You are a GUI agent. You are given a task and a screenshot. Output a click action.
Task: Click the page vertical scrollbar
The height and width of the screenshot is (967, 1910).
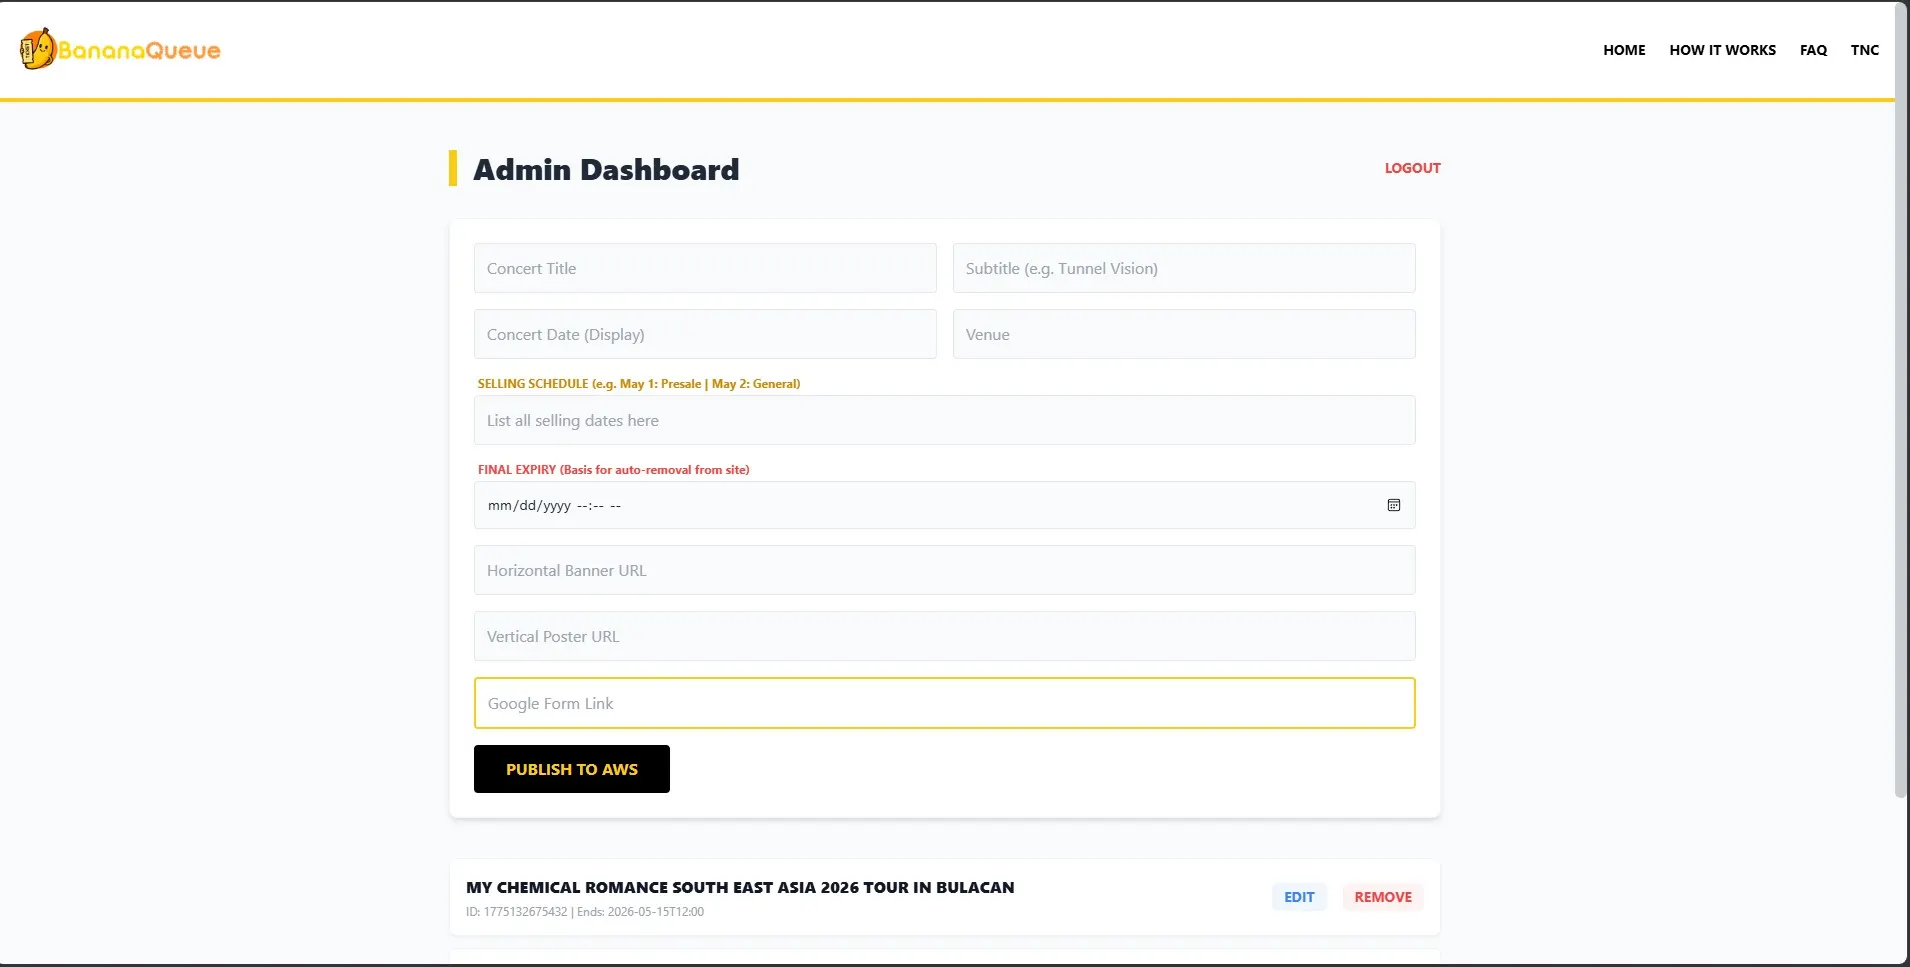(x=1902, y=400)
